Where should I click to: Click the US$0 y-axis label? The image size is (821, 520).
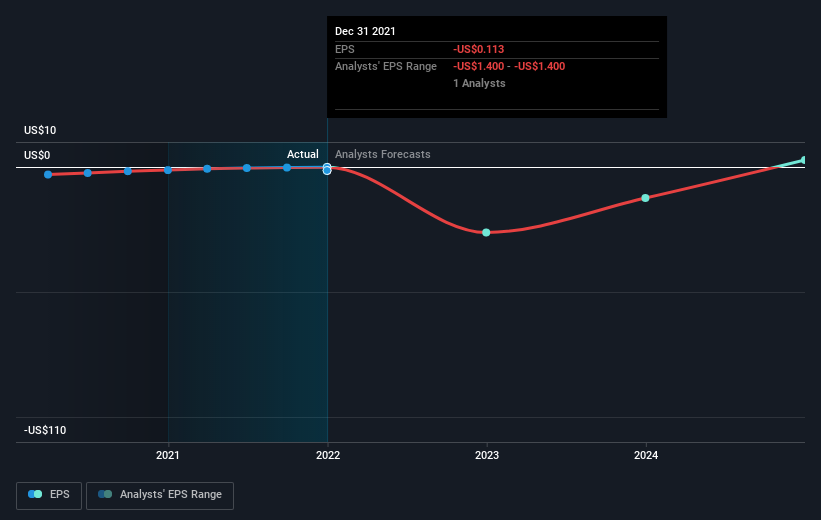(37, 156)
